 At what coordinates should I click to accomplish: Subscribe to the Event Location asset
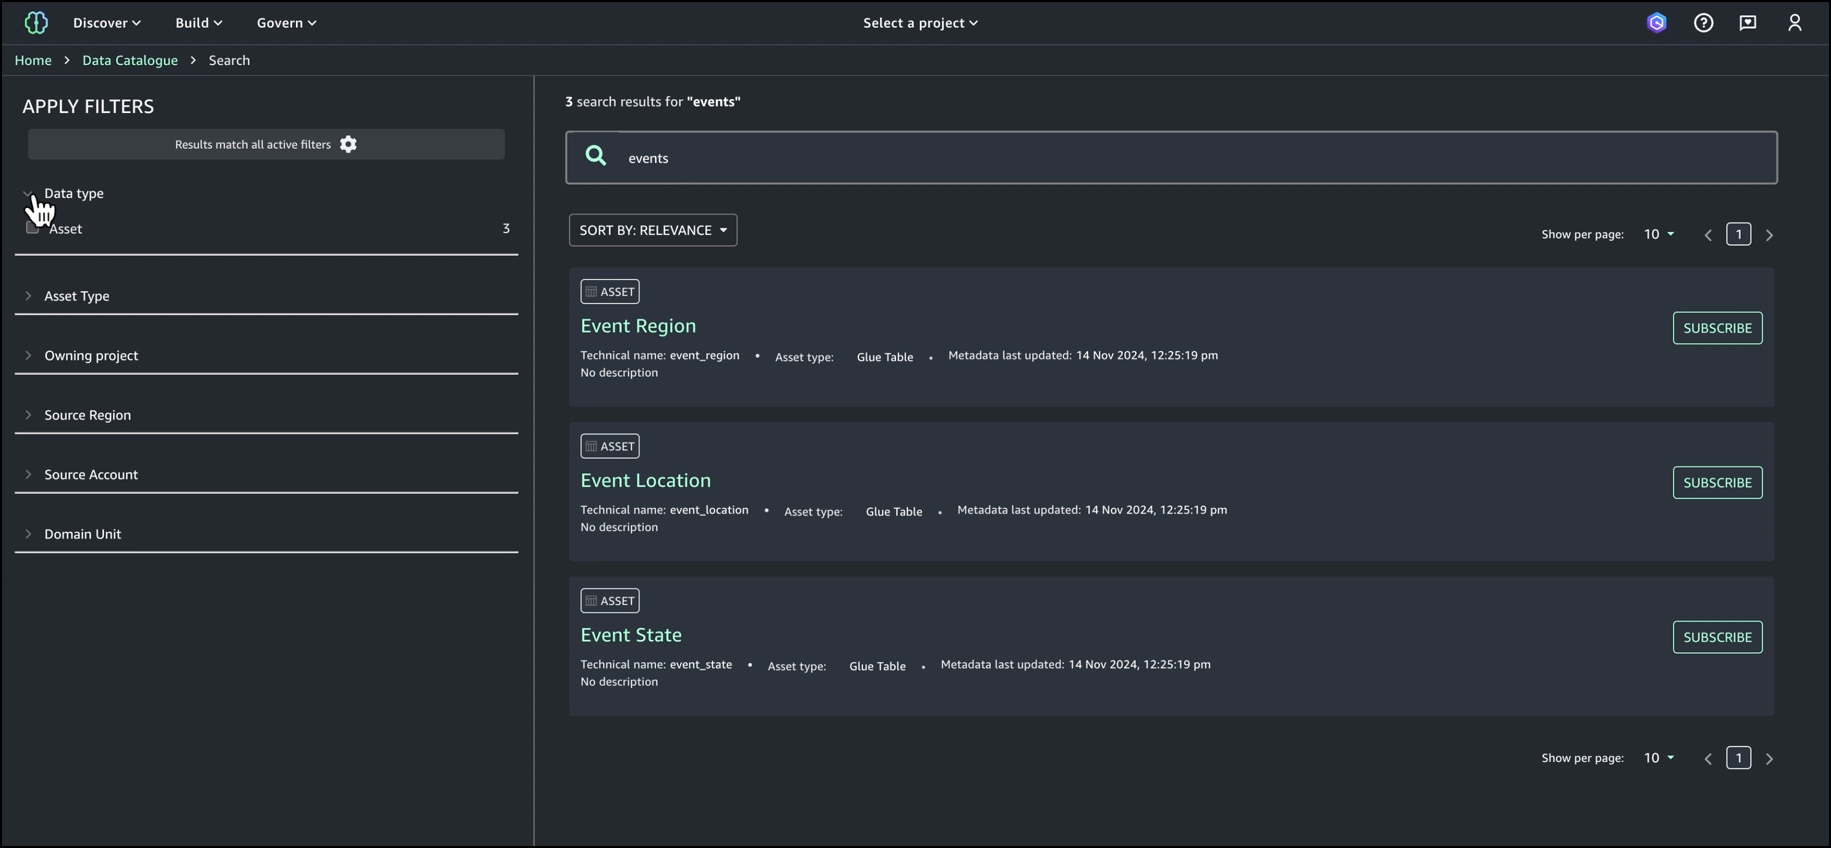[1718, 483]
